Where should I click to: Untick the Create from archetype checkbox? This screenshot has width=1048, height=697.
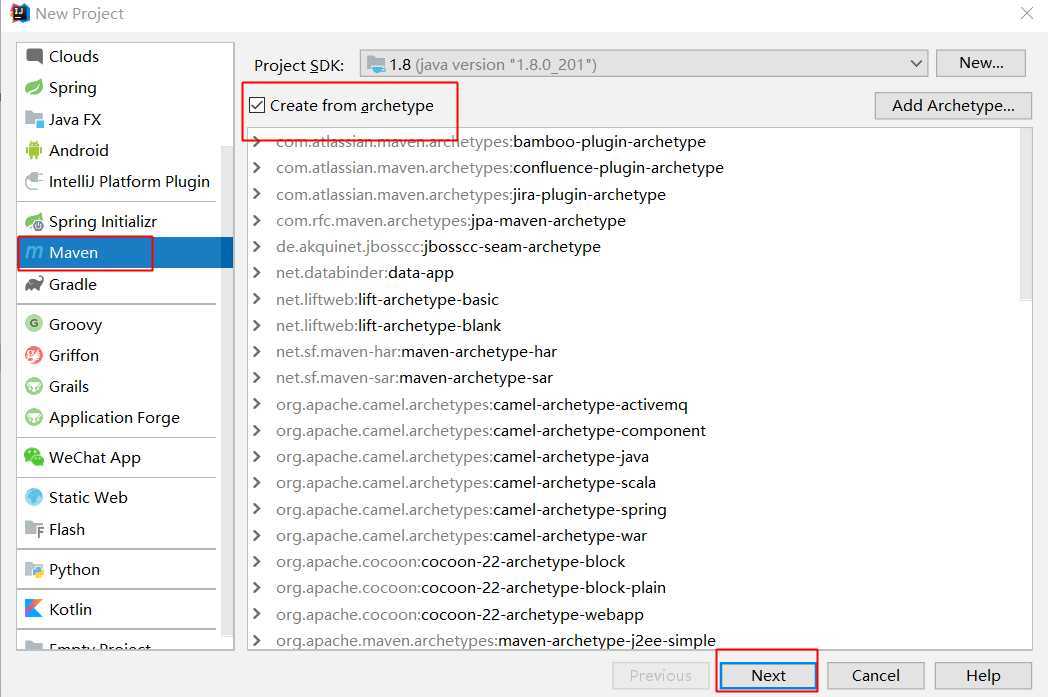tap(257, 106)
